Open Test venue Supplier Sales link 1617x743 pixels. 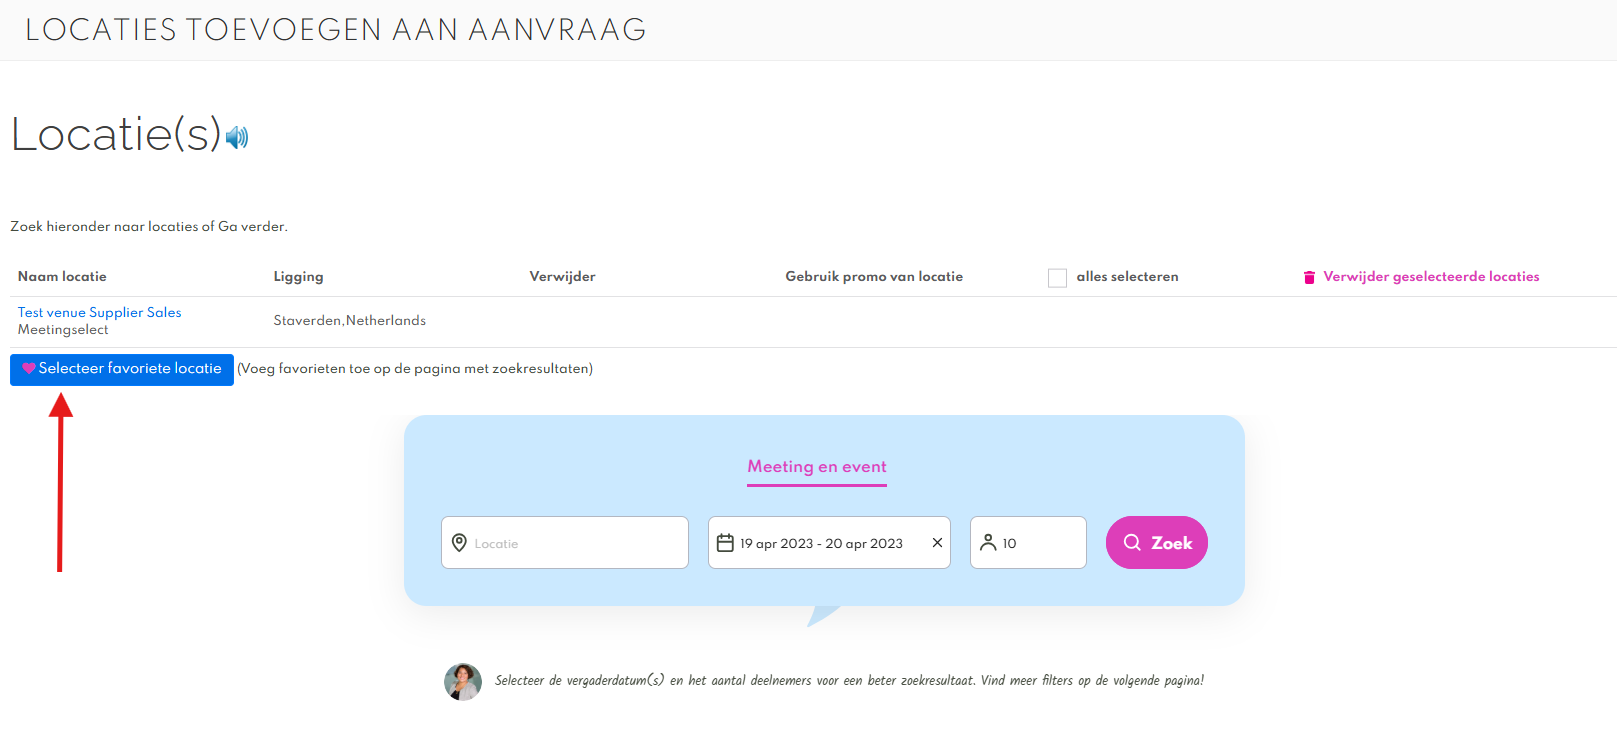point(100,312)
